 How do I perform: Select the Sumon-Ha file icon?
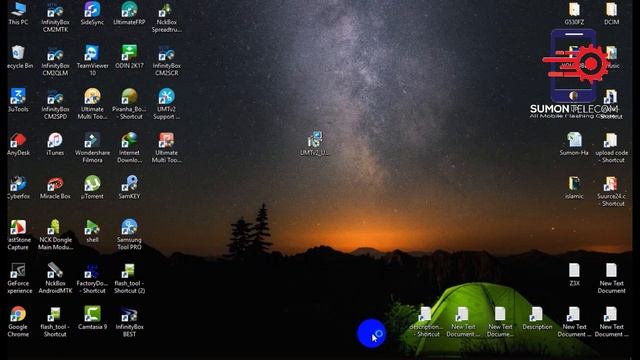click(574, 144)
